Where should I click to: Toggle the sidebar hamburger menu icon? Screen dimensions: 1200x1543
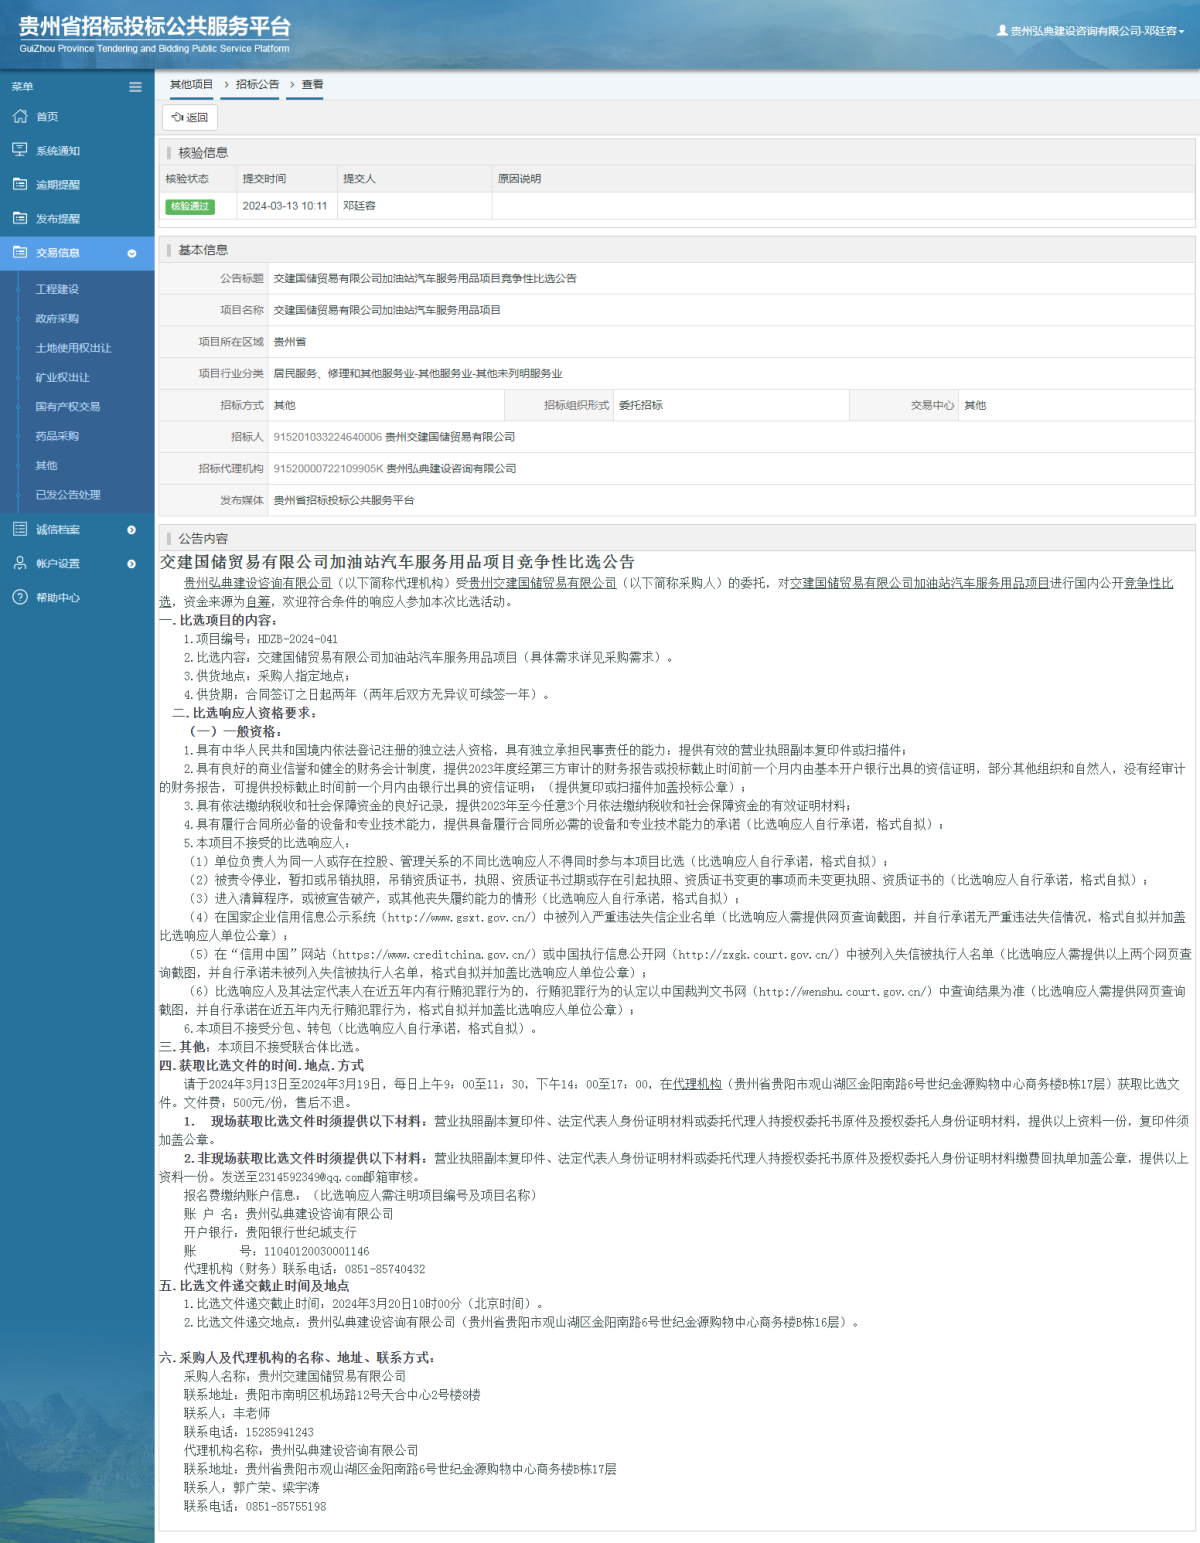(135, 87)
